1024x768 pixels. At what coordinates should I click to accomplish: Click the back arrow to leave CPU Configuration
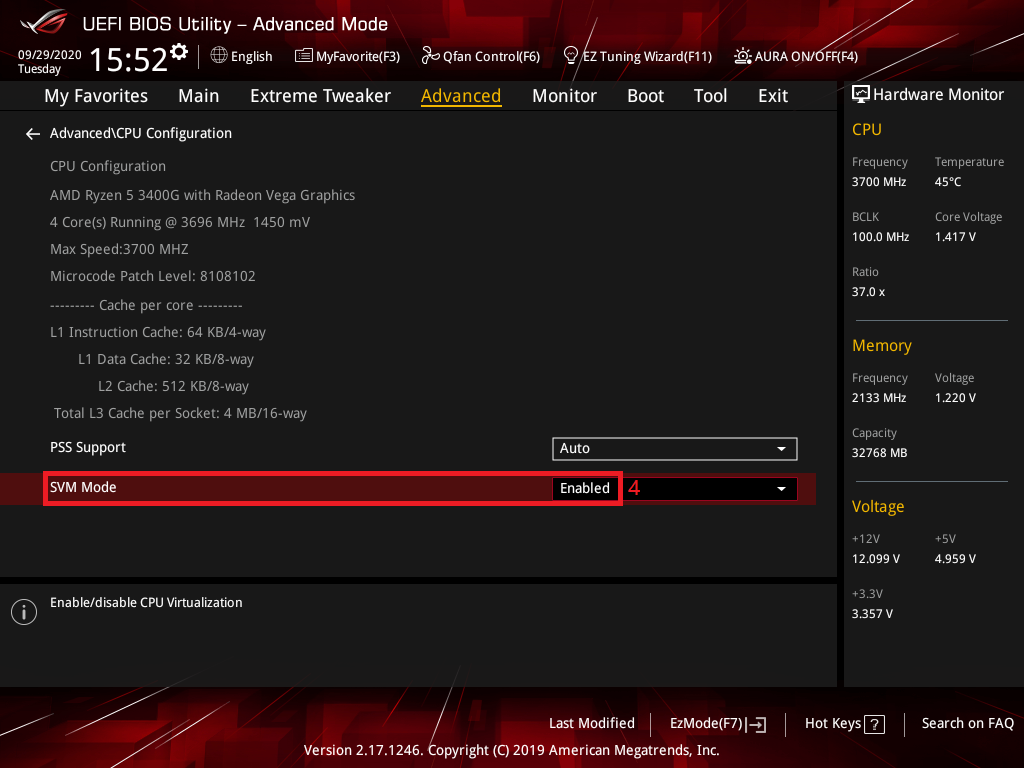click(33, 133)
